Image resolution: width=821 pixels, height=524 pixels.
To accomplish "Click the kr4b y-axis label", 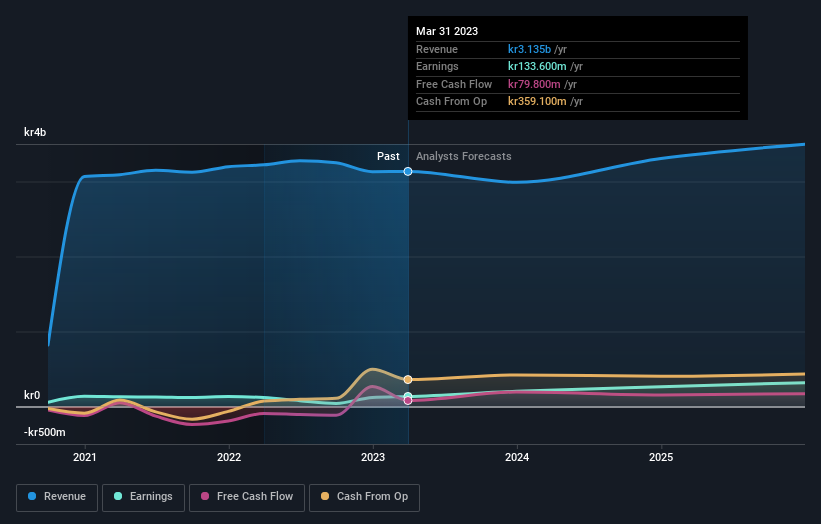I will tap(35, 132).
